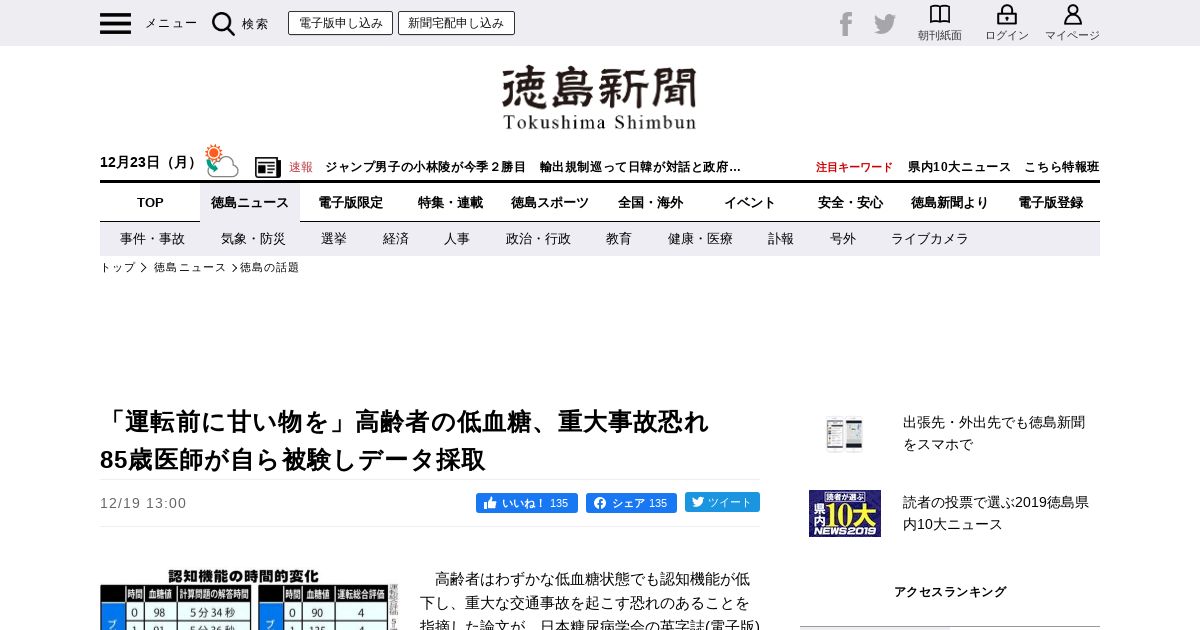Open the イベント navigation tab

pos(750,202)
